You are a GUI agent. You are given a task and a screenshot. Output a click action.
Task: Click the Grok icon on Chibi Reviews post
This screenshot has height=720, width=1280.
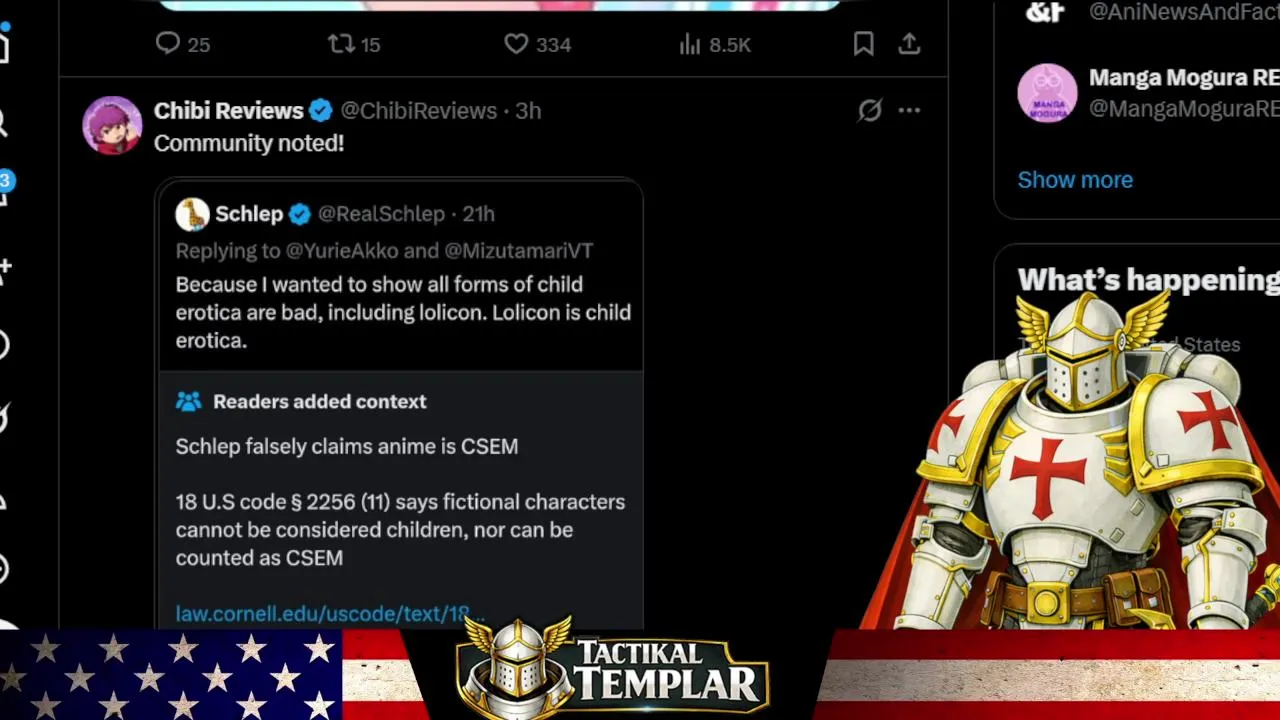[x=870, y=110]
